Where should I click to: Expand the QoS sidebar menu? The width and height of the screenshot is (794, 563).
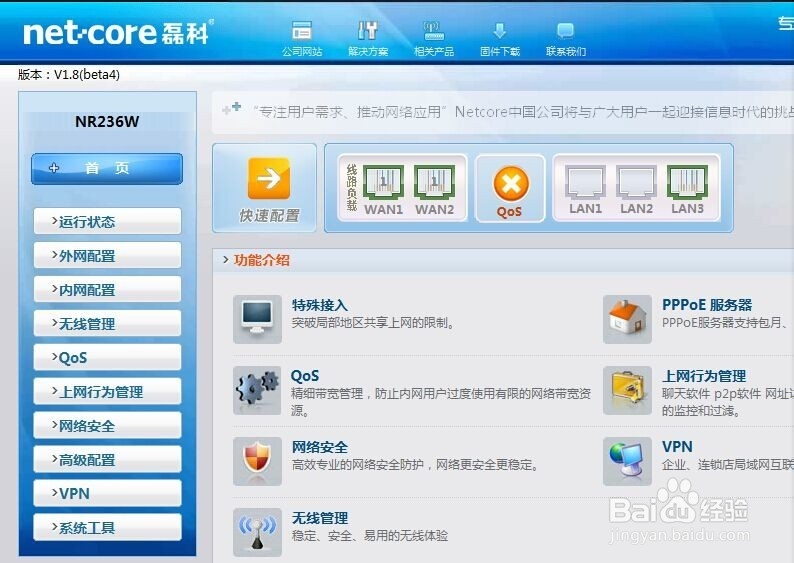pyautogui.click(x=107, y=357)
